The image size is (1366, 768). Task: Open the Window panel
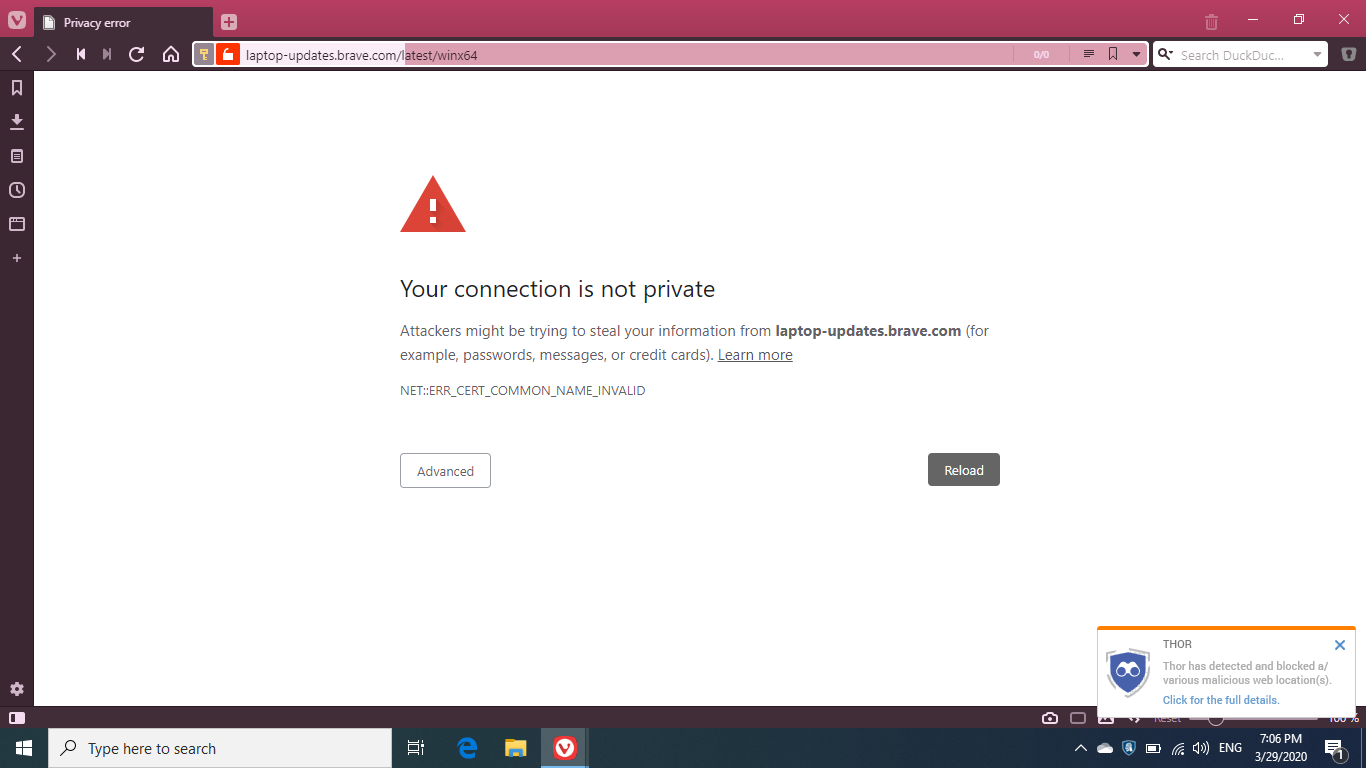[x=17, y=224]
